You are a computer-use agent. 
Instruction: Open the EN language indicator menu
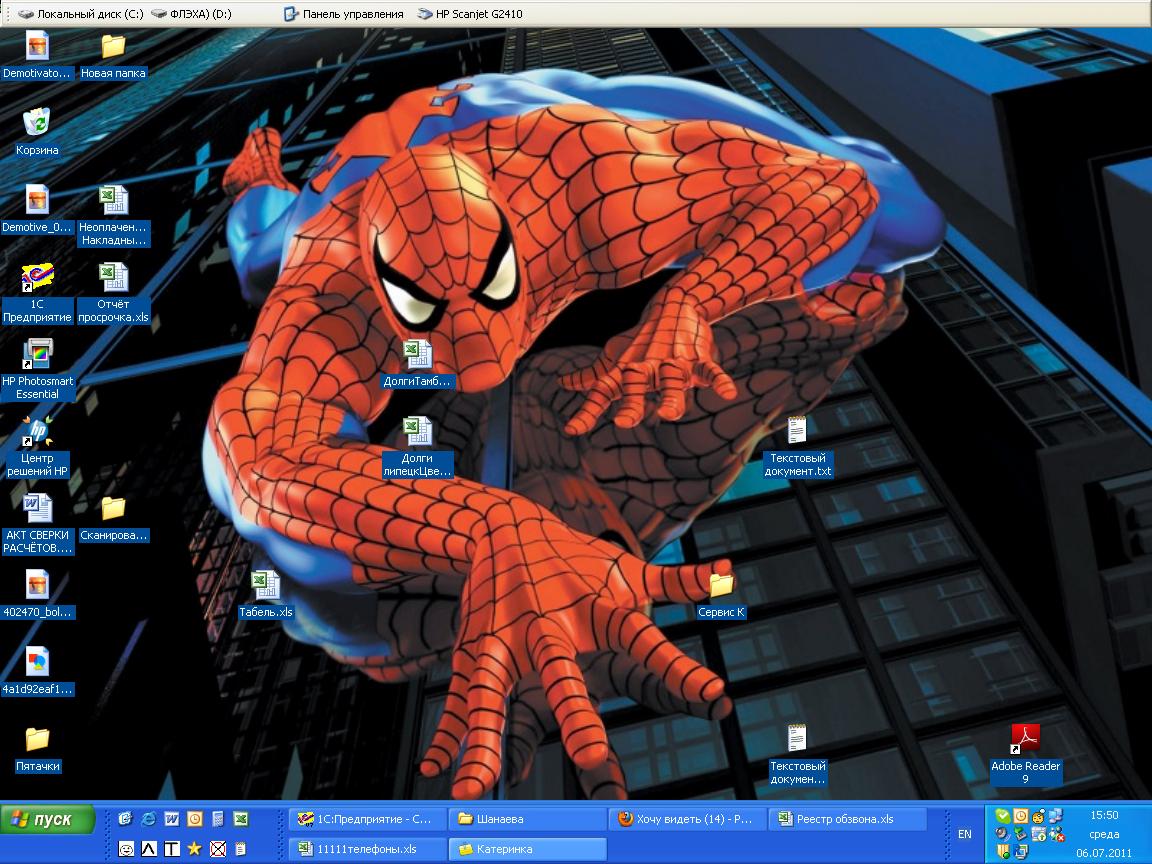(964, 834)
